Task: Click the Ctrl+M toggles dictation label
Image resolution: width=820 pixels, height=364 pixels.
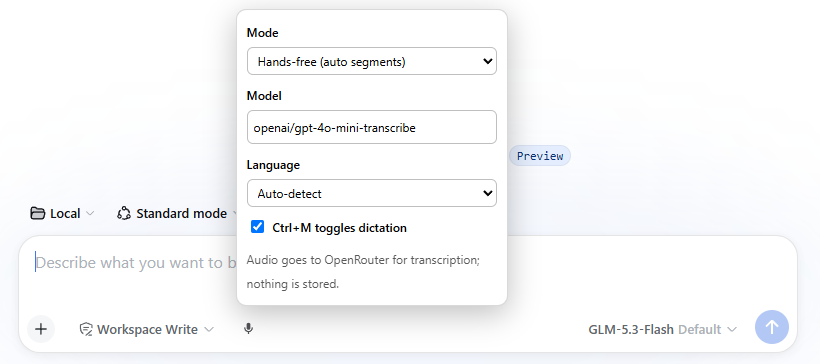Action: pyautogui.click(x=339, y=228)
